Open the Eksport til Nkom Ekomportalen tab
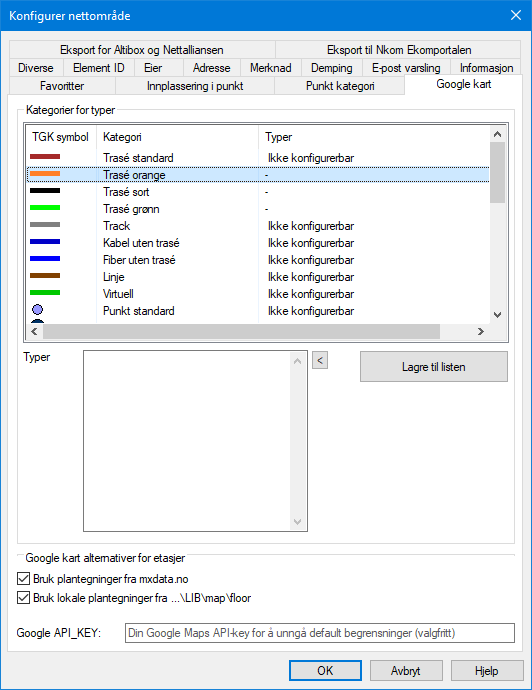 [399, 50]
